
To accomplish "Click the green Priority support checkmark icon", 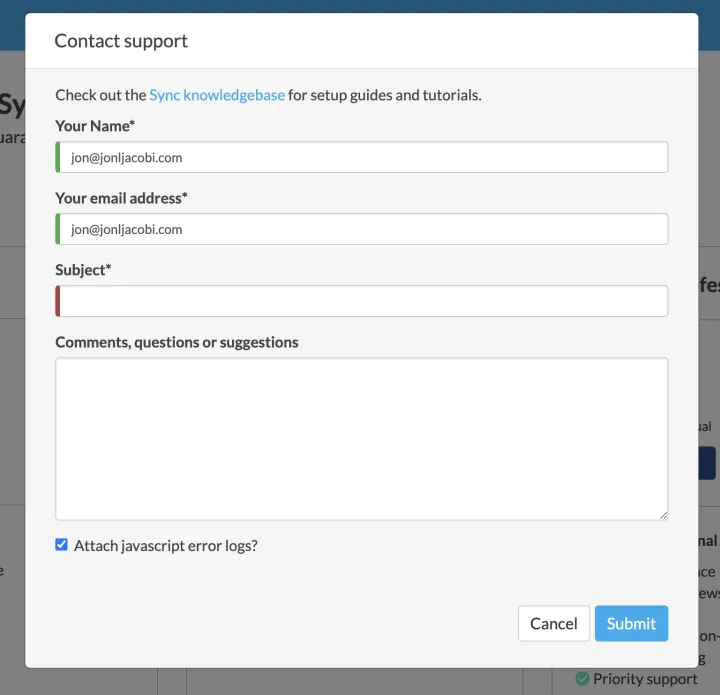I will pos(582,679).
